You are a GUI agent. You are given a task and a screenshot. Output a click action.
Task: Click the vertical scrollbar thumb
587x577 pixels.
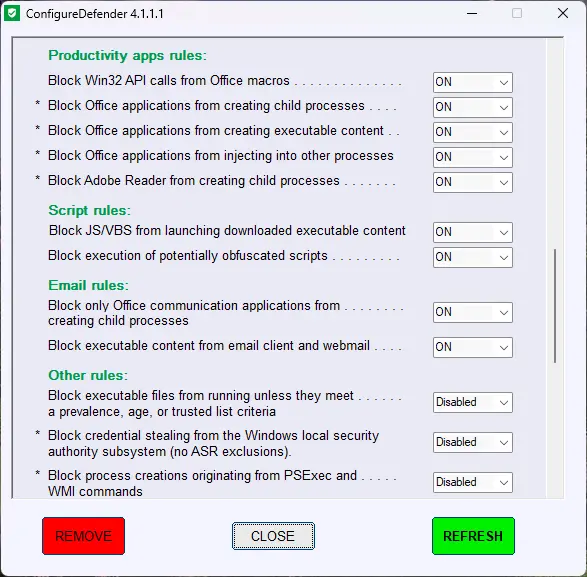555,306
